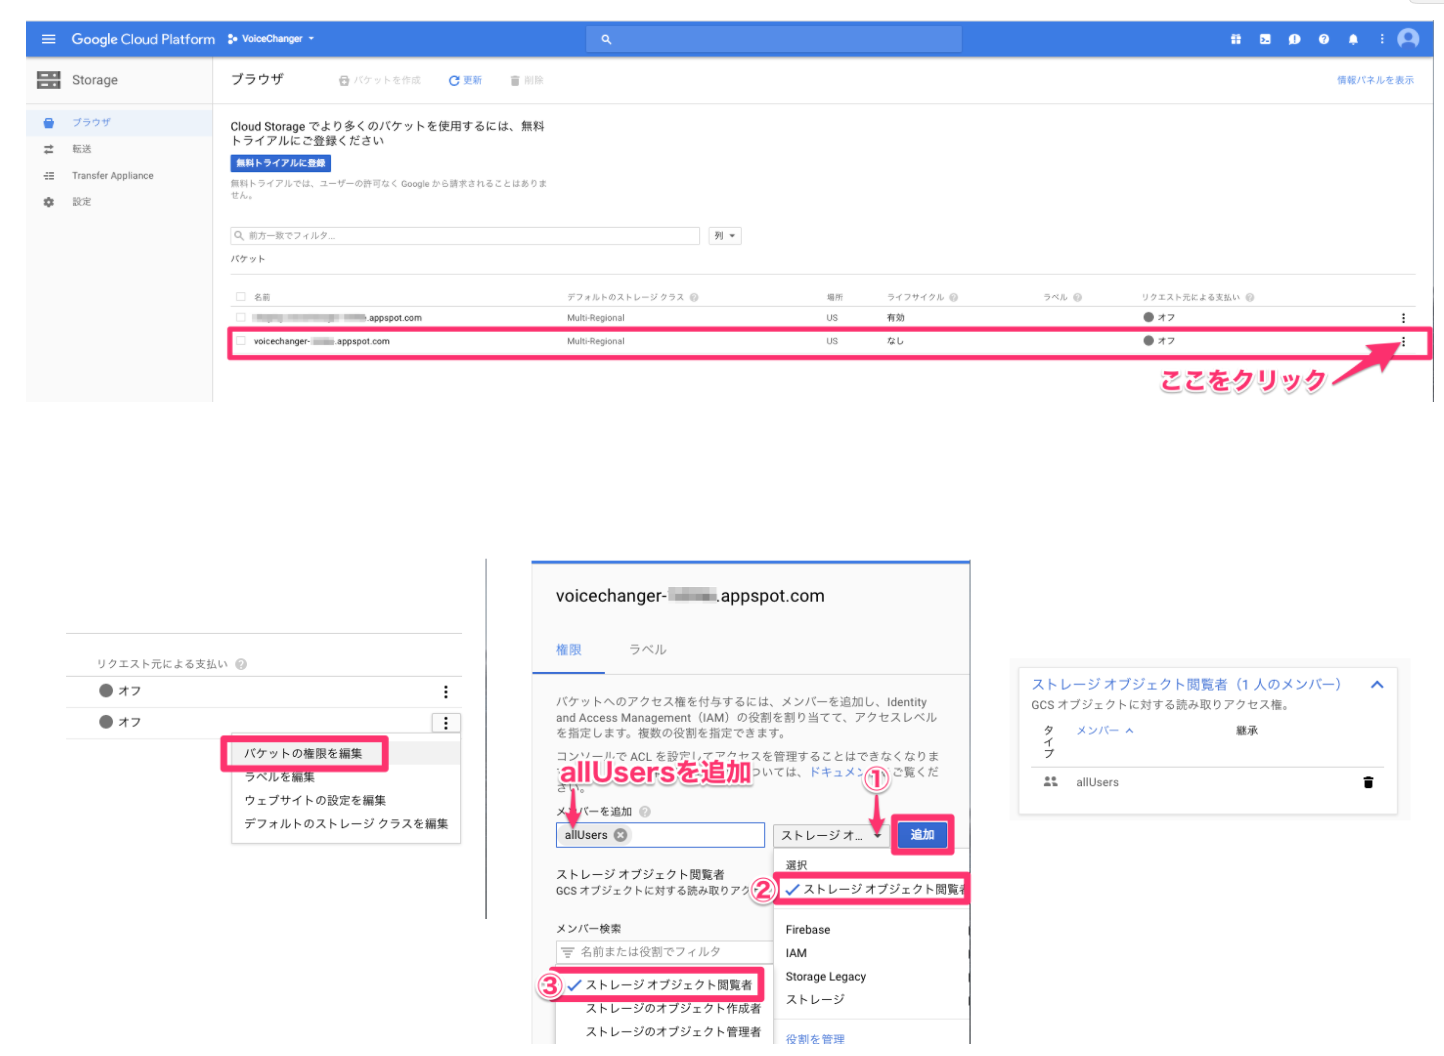Open the VoiceChanger project selector
The width and height of the screenshot is (1444, 1056).
click(x=271, y=39)
